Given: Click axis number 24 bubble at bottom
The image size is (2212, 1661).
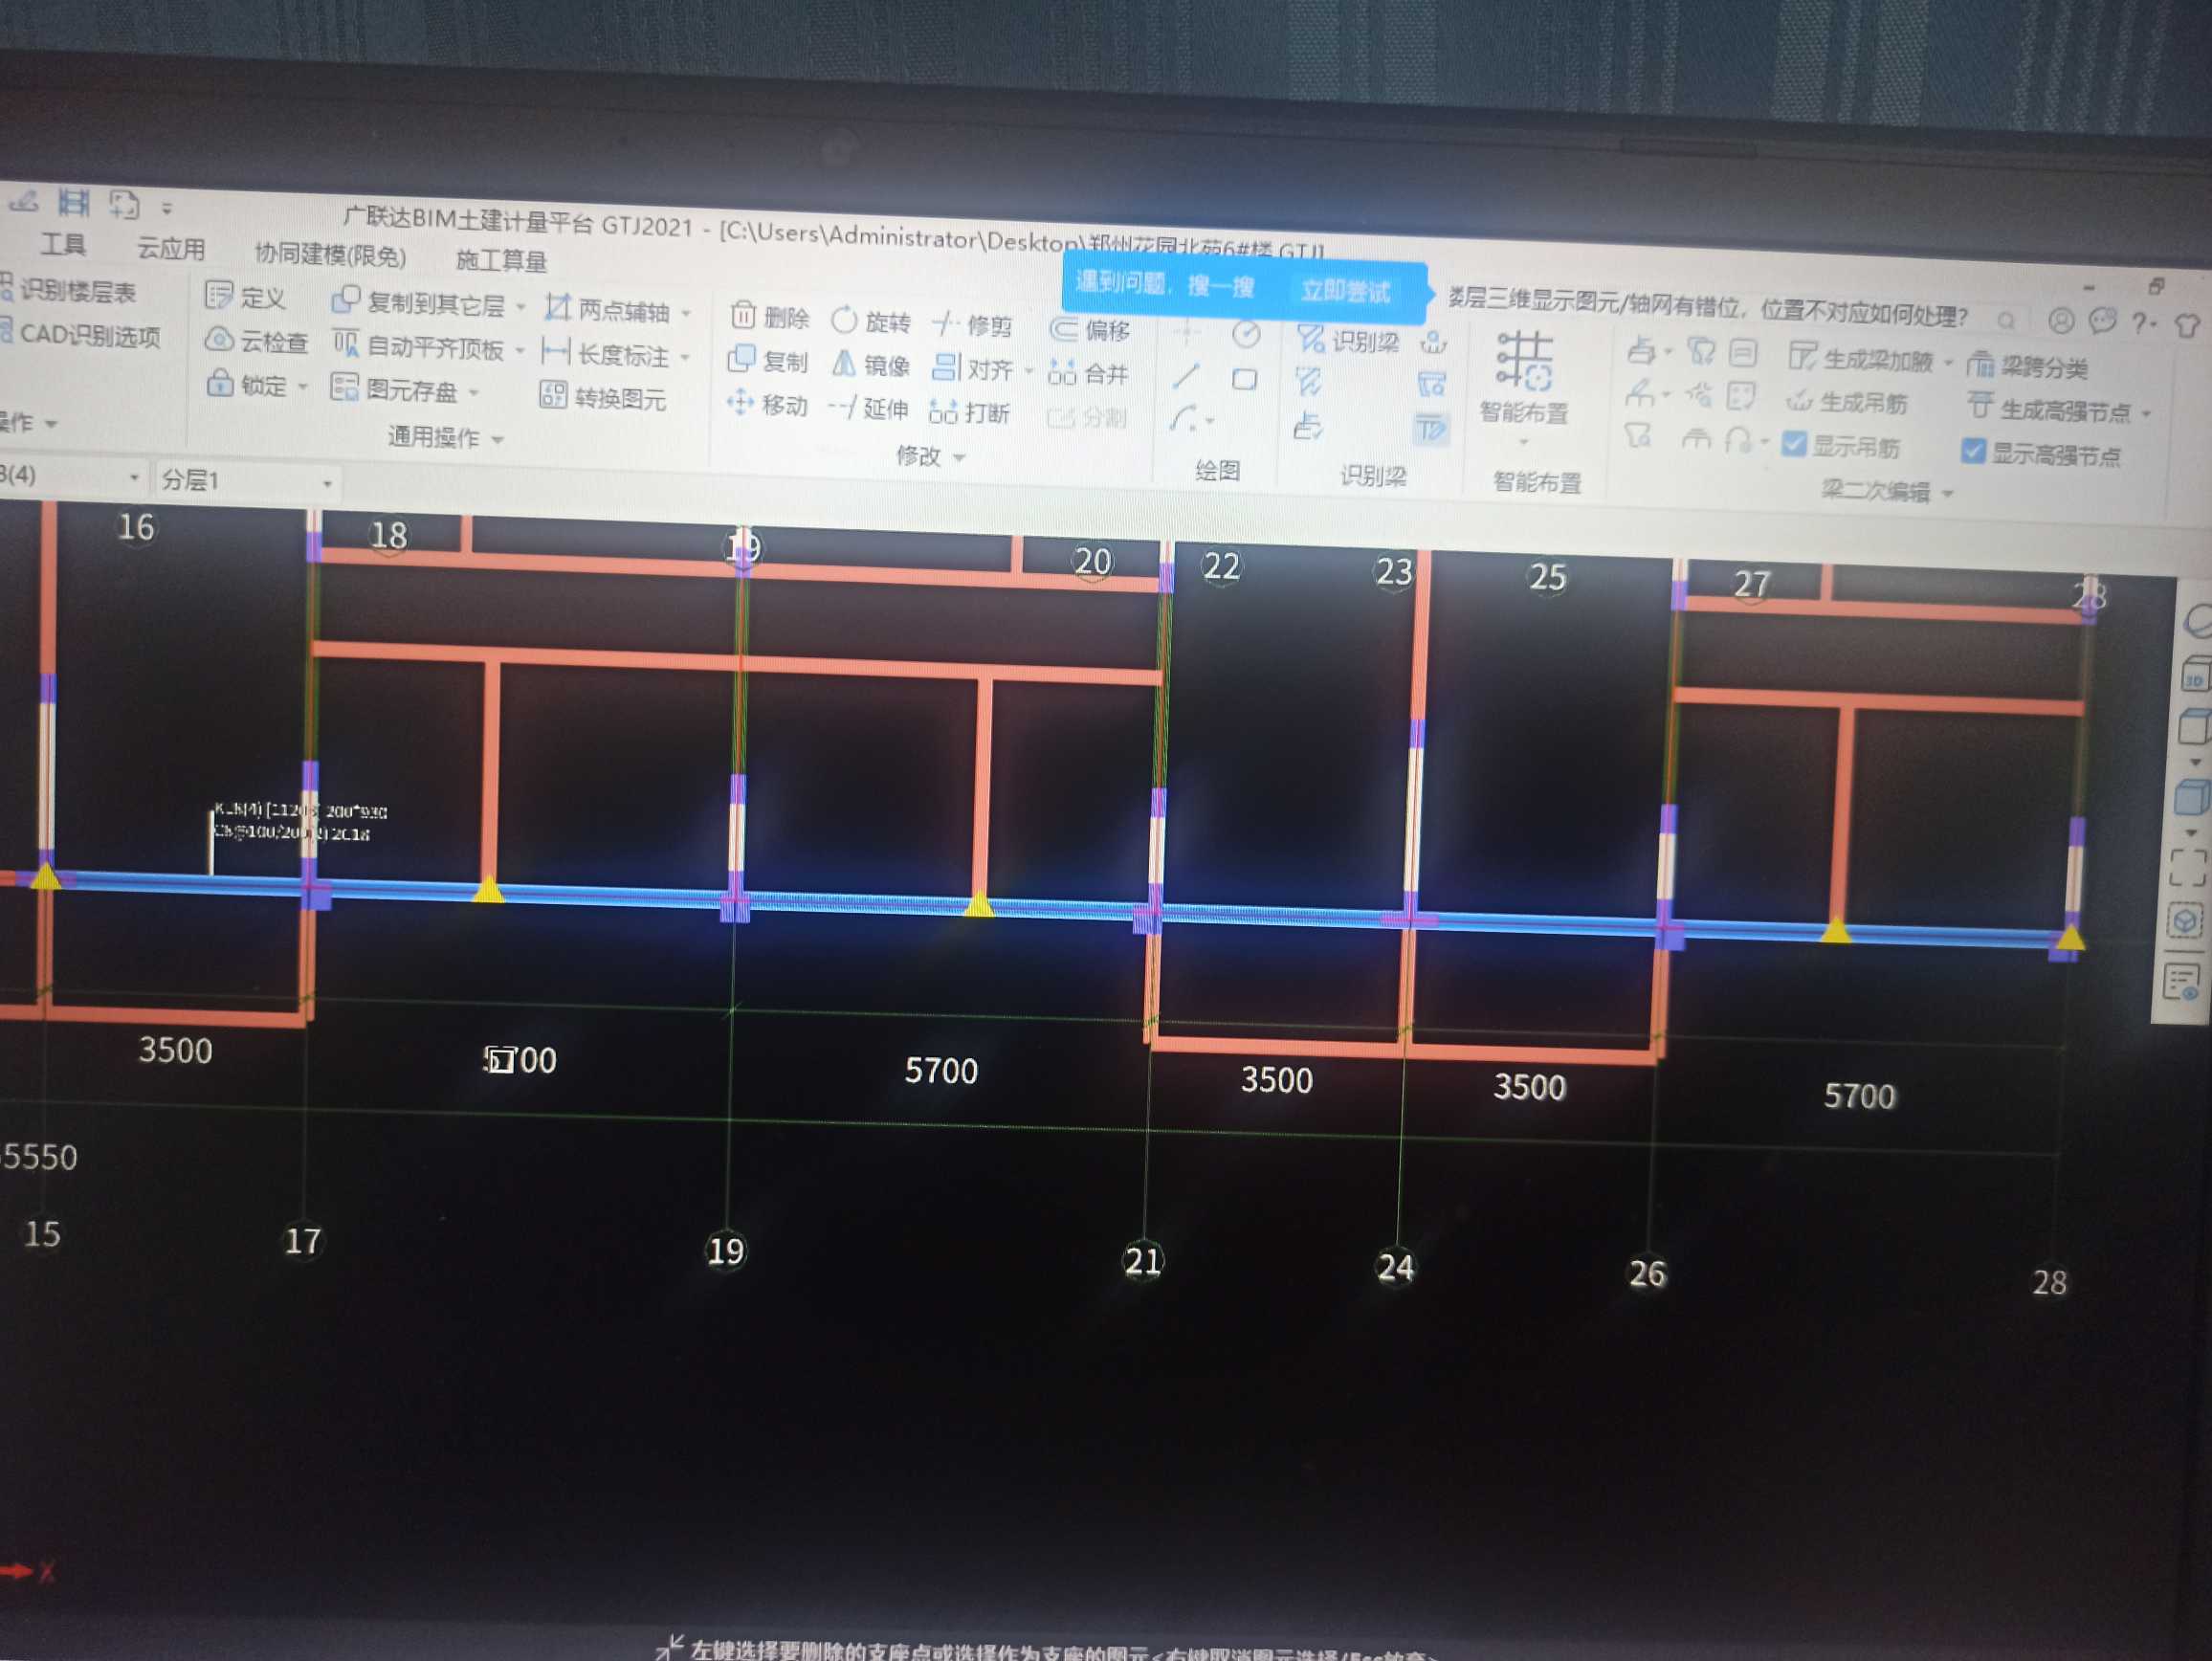Looking at the screenshot, I should (x=1395, y=1267).
